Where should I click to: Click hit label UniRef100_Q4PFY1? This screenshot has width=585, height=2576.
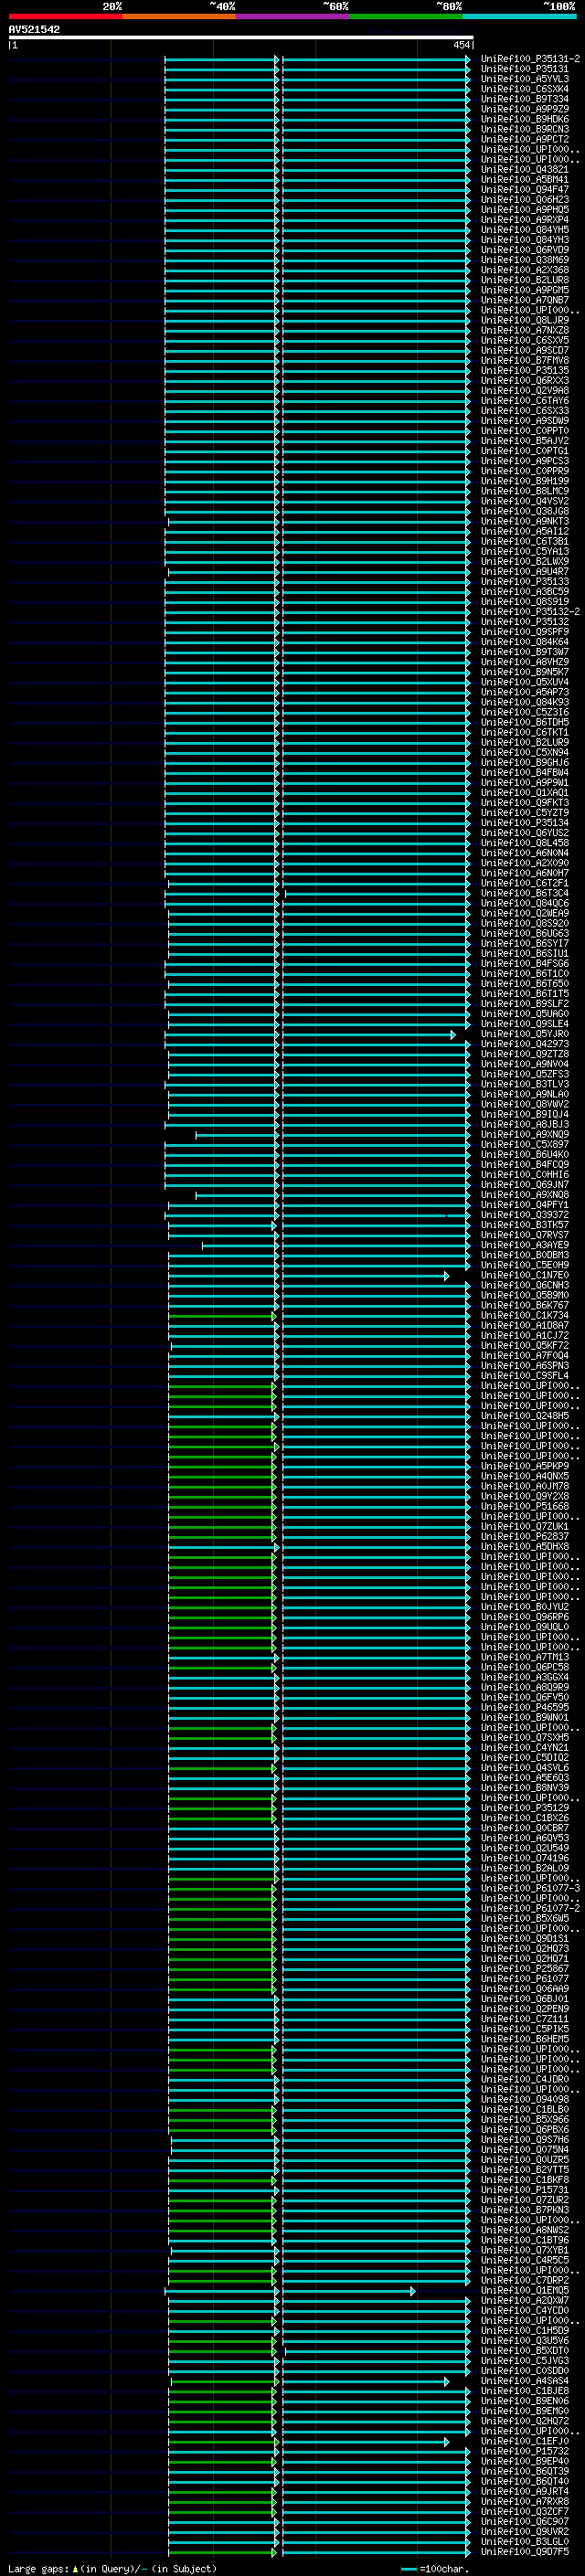[525, 1205]
